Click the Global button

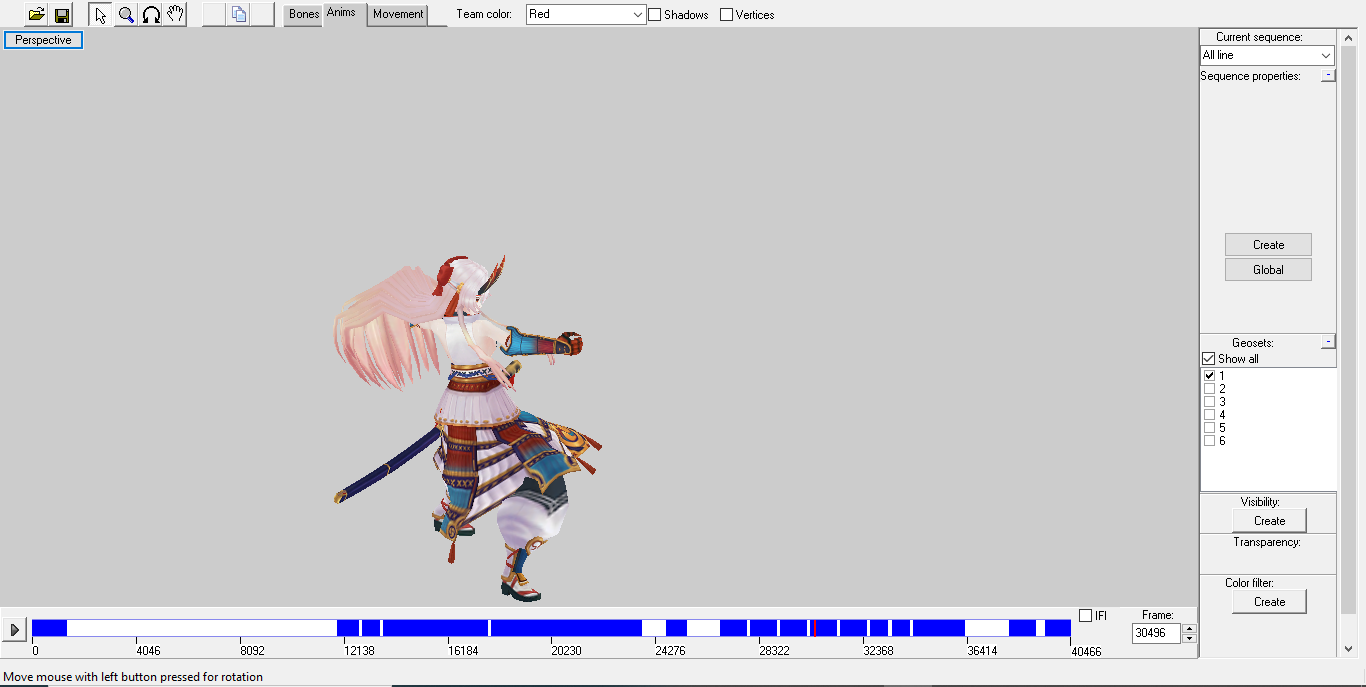[x=1268, y=270]
